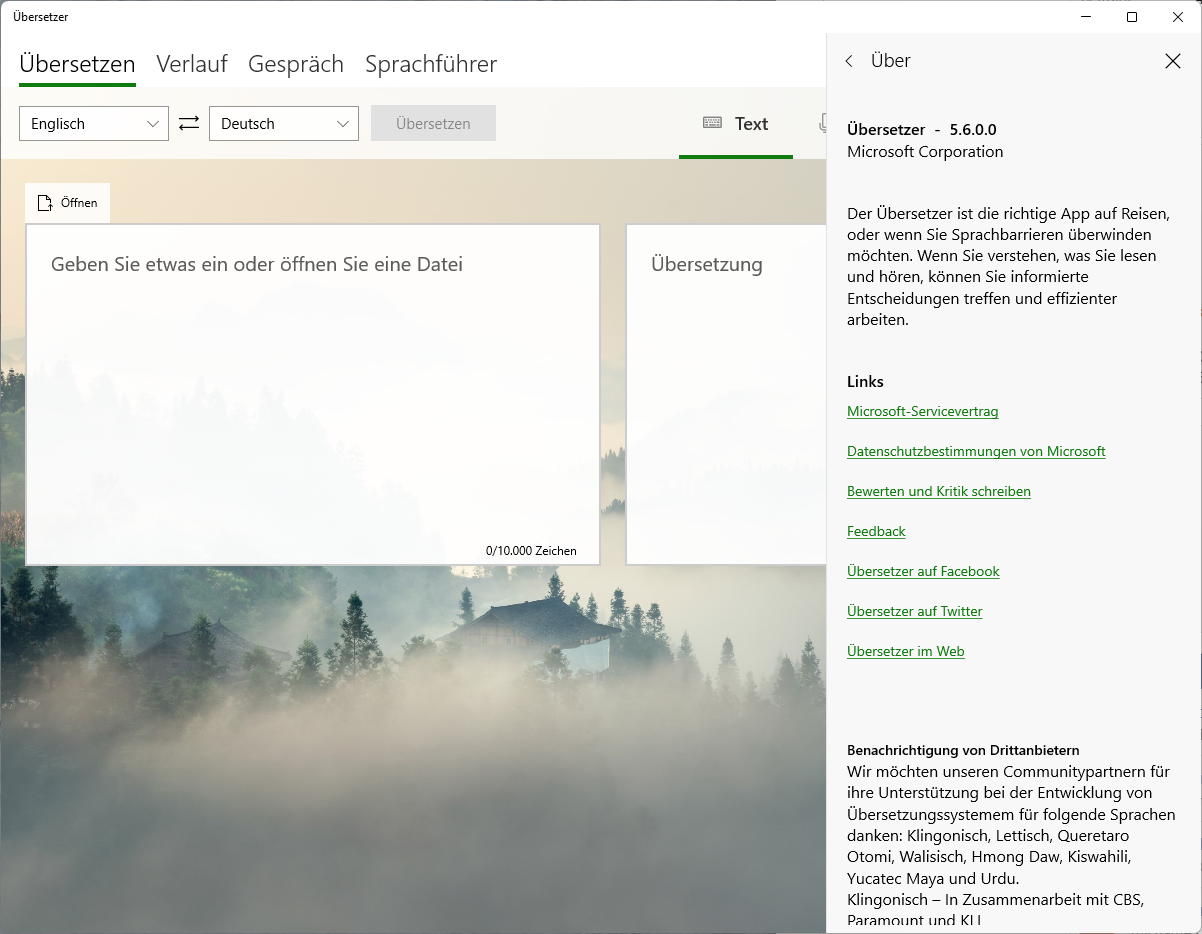
Task: Open Bewerten und Kritik schreiben link
Action: click(x=939, y=491)
